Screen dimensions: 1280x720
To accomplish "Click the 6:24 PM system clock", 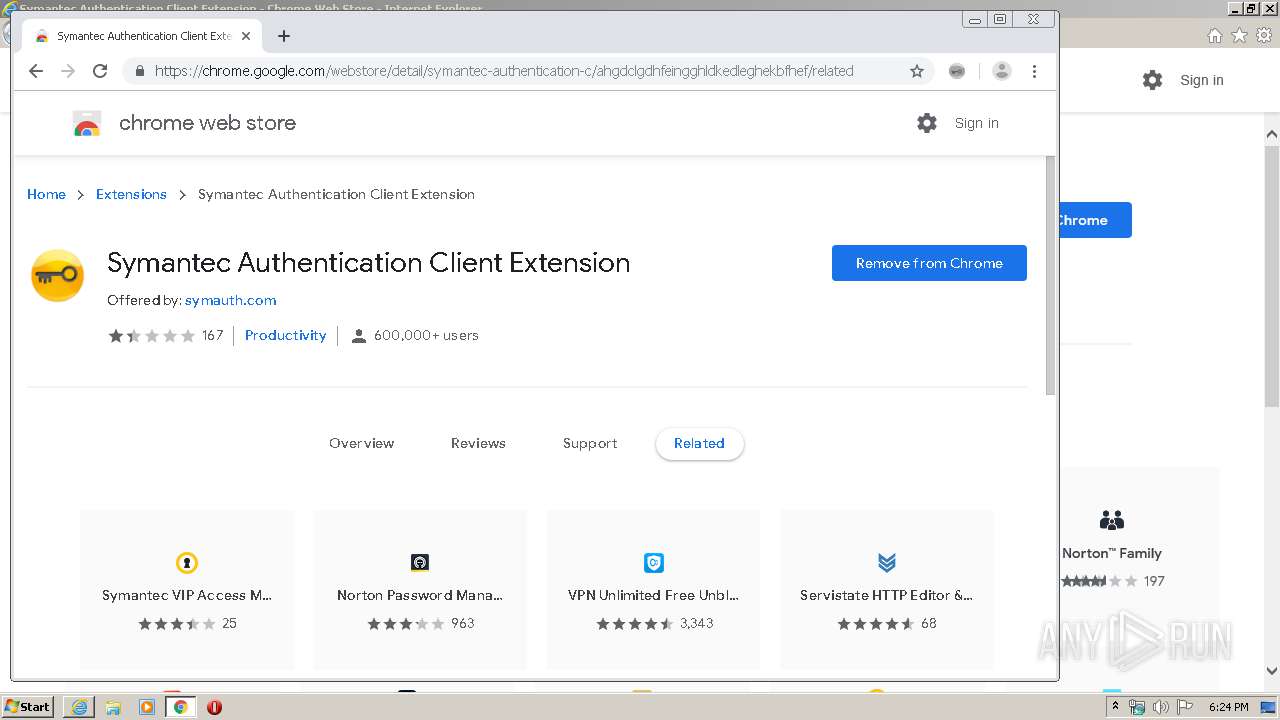I will point(1228,707).
